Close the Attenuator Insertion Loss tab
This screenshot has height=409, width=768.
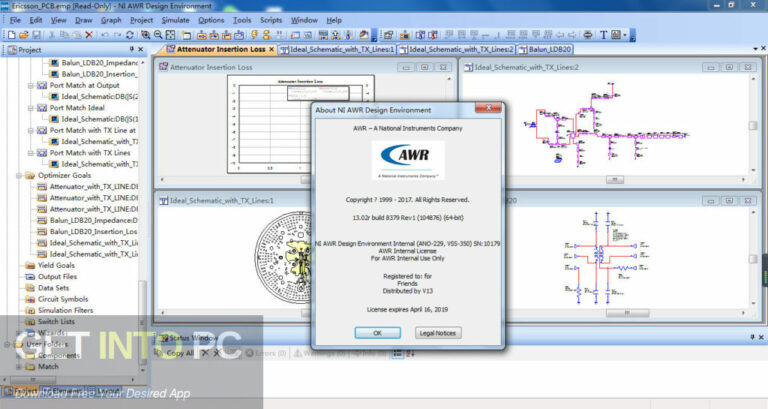pos(271,49)
